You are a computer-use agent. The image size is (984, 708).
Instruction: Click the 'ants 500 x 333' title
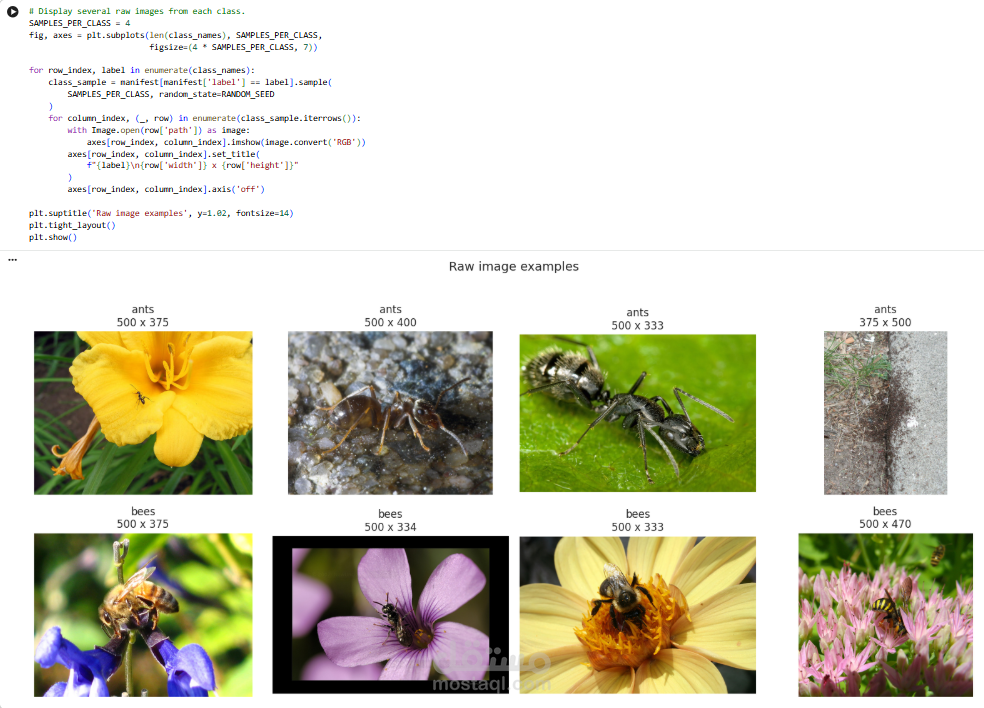tap(638, 319)
